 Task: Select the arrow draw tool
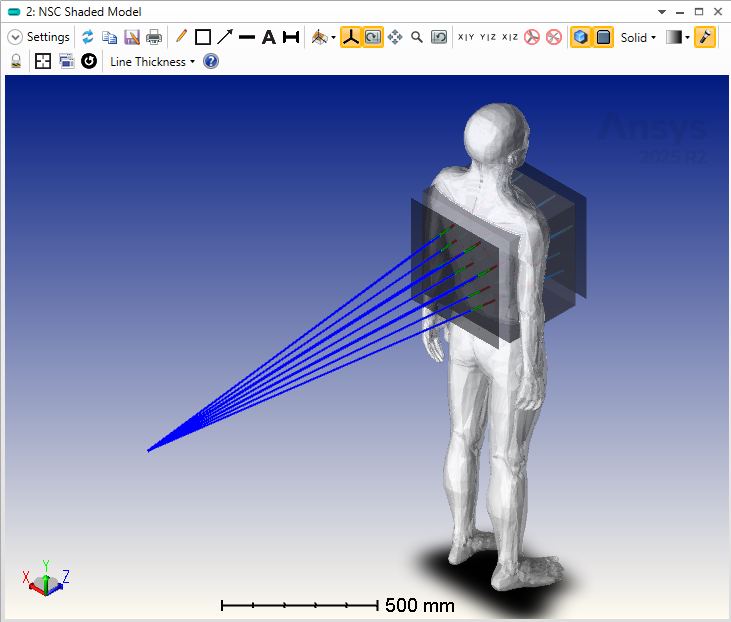pyautogui.click(x=225, y=37)
